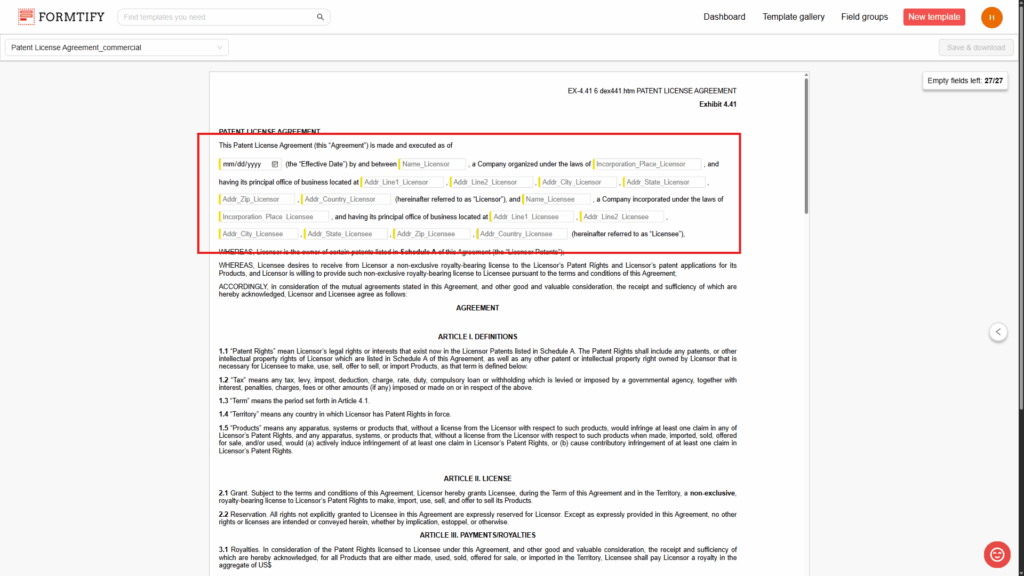Image resolution: width=1024 pixels, height=576 pixels.
Task: Click the Addr_Line1_Licensor field
Action: click(401, 182)
